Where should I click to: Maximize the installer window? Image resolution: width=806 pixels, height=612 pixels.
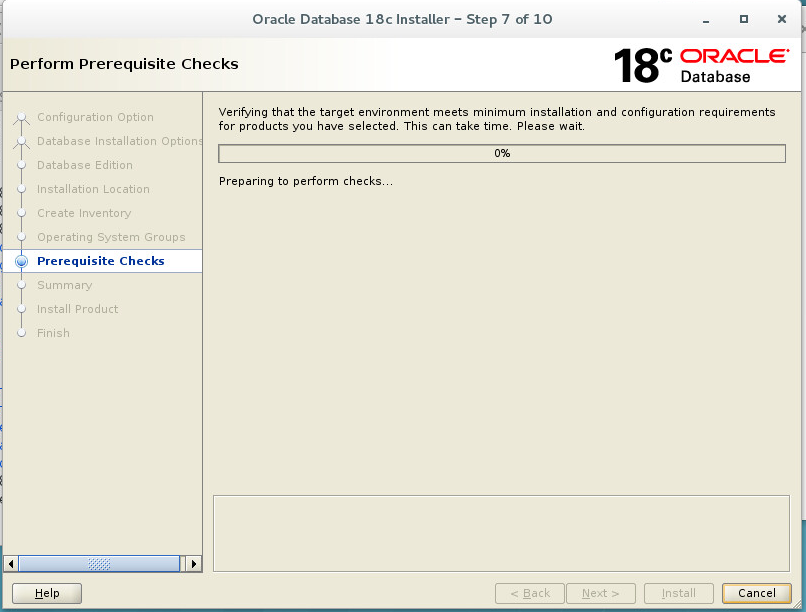point(744,19)
